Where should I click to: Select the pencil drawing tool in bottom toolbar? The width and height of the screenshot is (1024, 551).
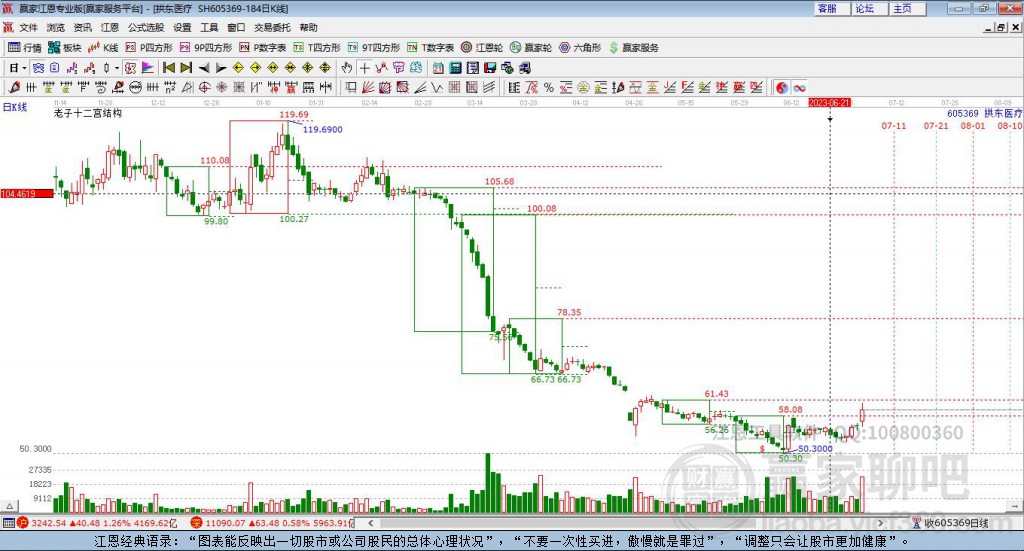pos(14,87)
